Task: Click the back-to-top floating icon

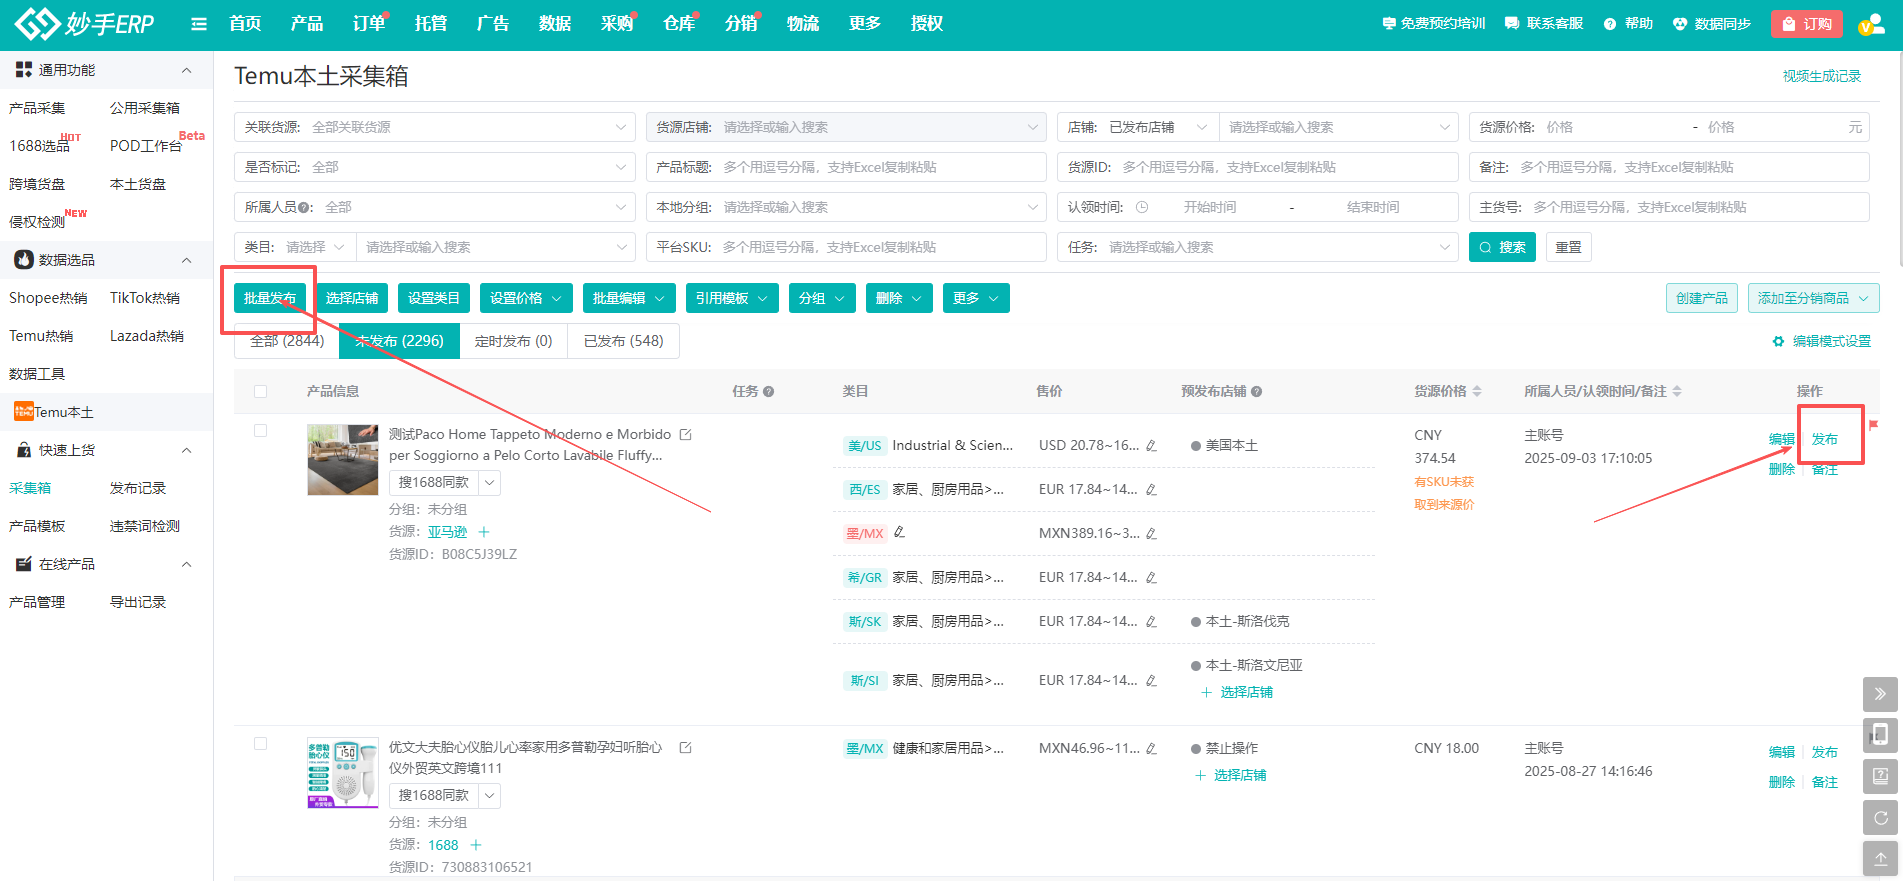Action: point(1880,859)
